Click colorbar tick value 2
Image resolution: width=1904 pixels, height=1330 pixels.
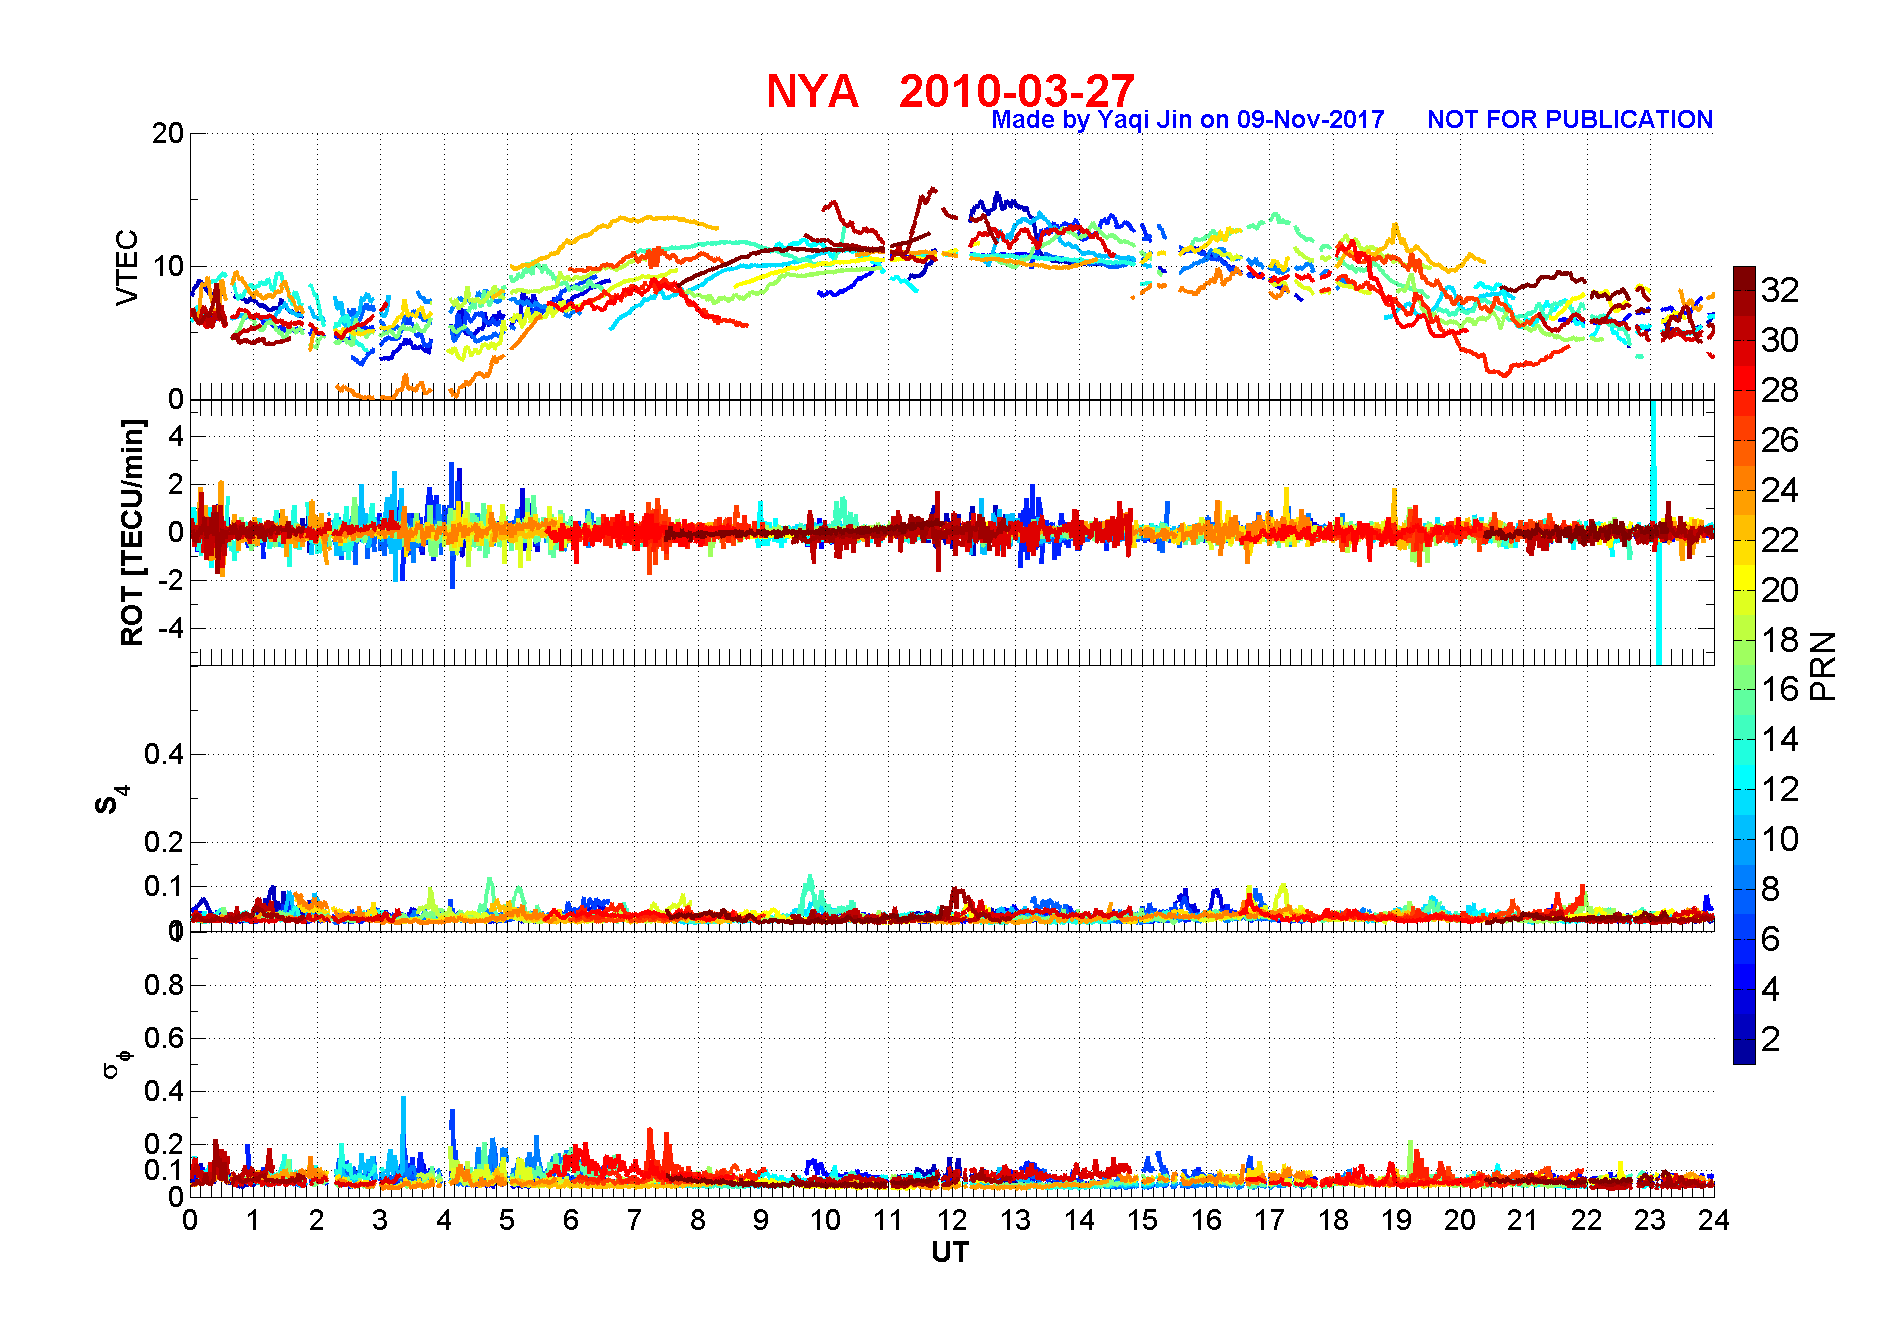tap(1771, 1039)
